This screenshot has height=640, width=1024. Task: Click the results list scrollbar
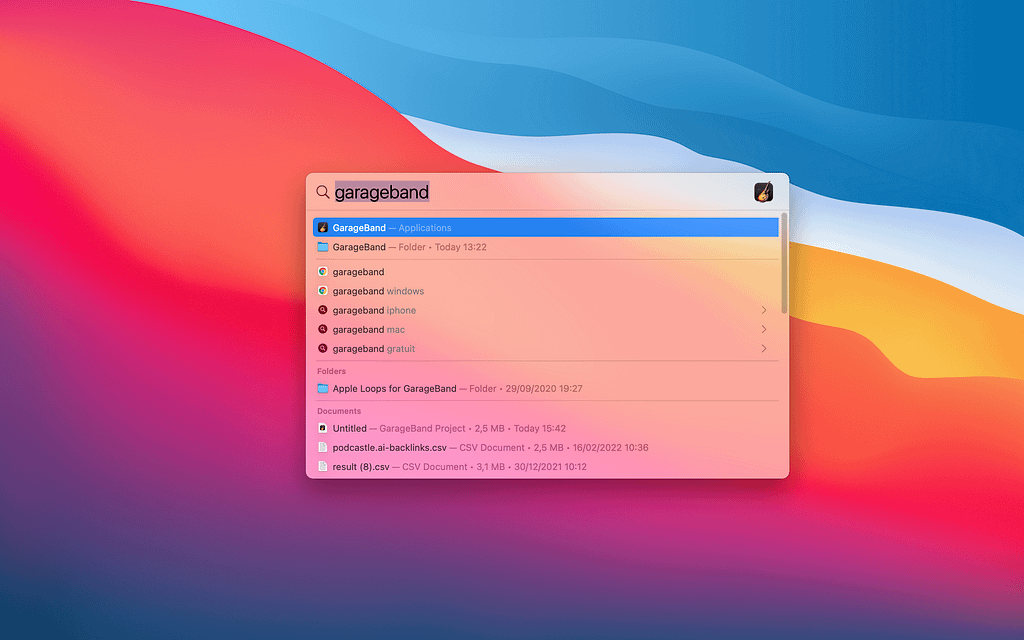pos(784,264)
